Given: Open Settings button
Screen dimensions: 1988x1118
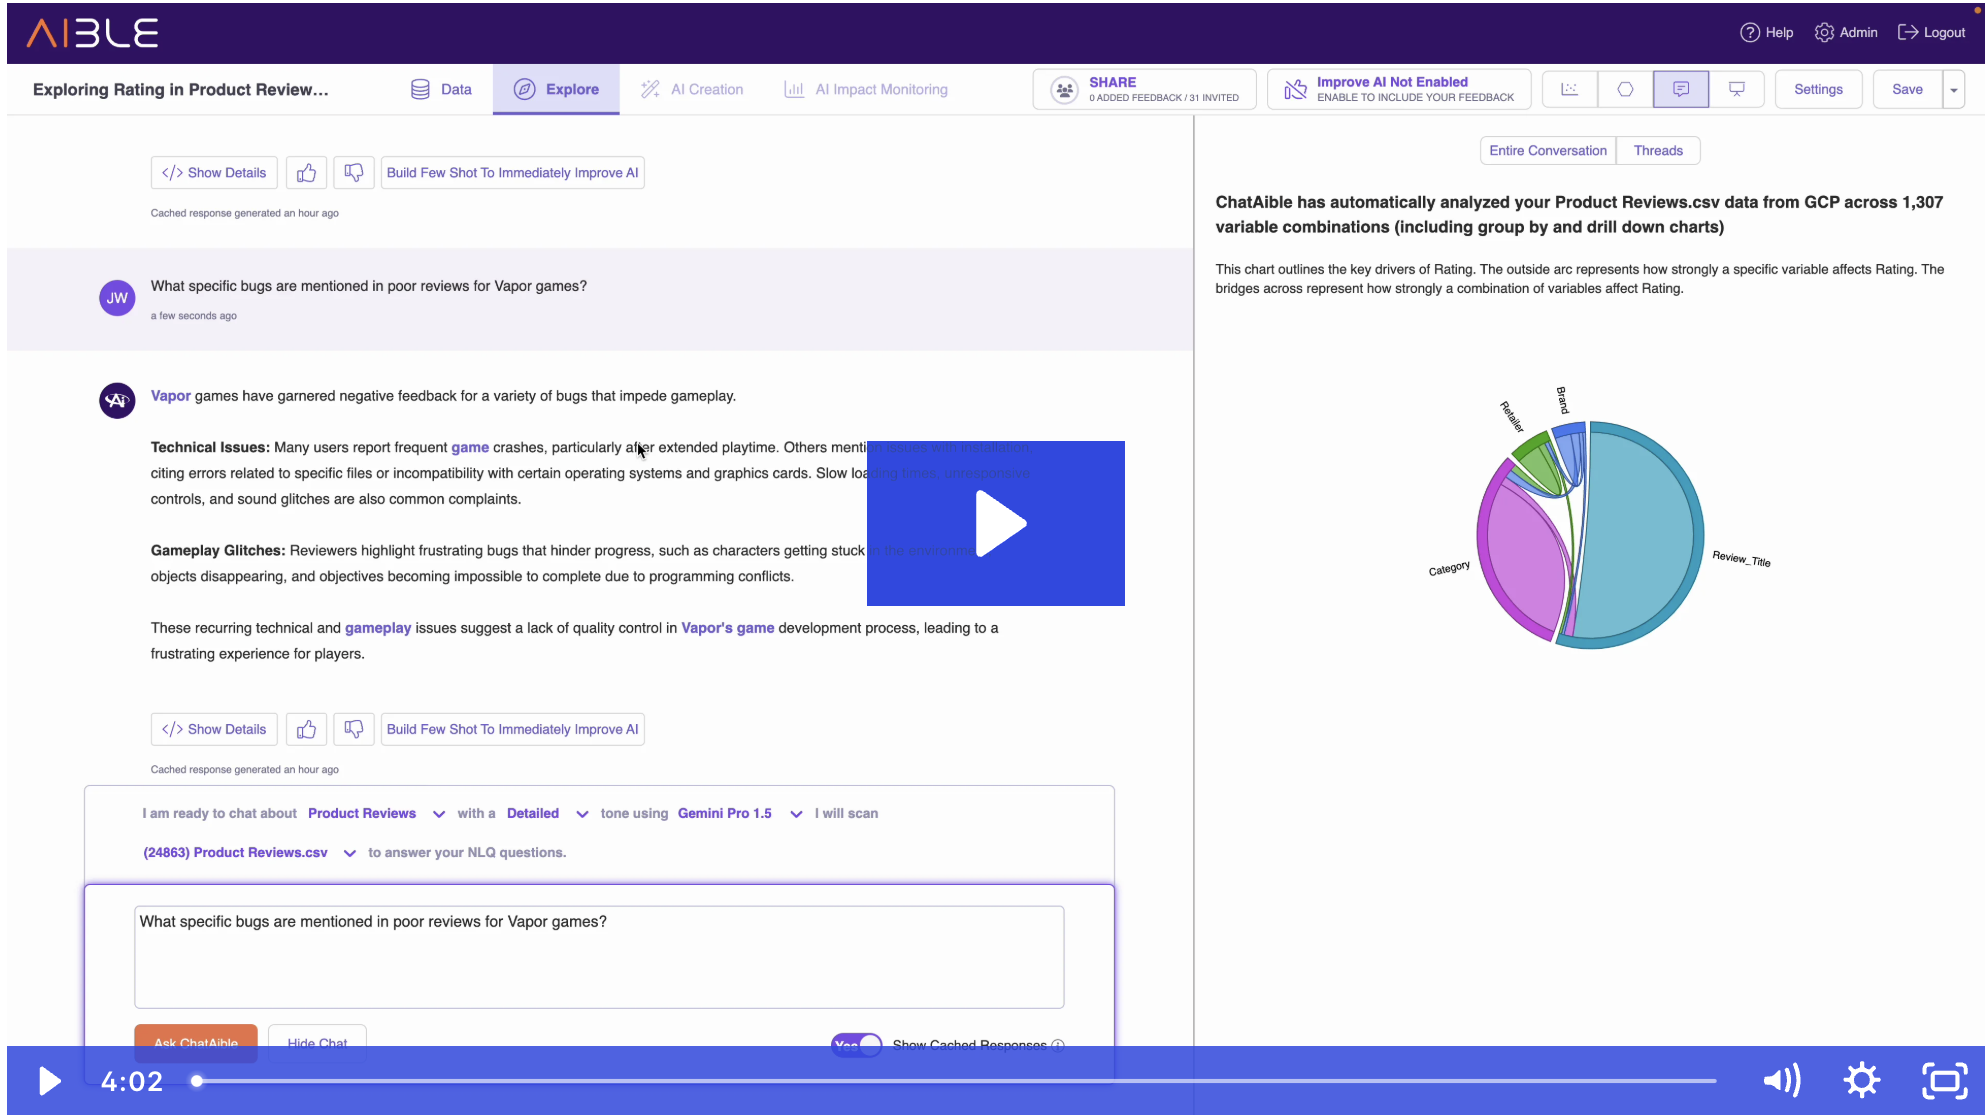Looking at the screenshot, I should click(1818, 89).
